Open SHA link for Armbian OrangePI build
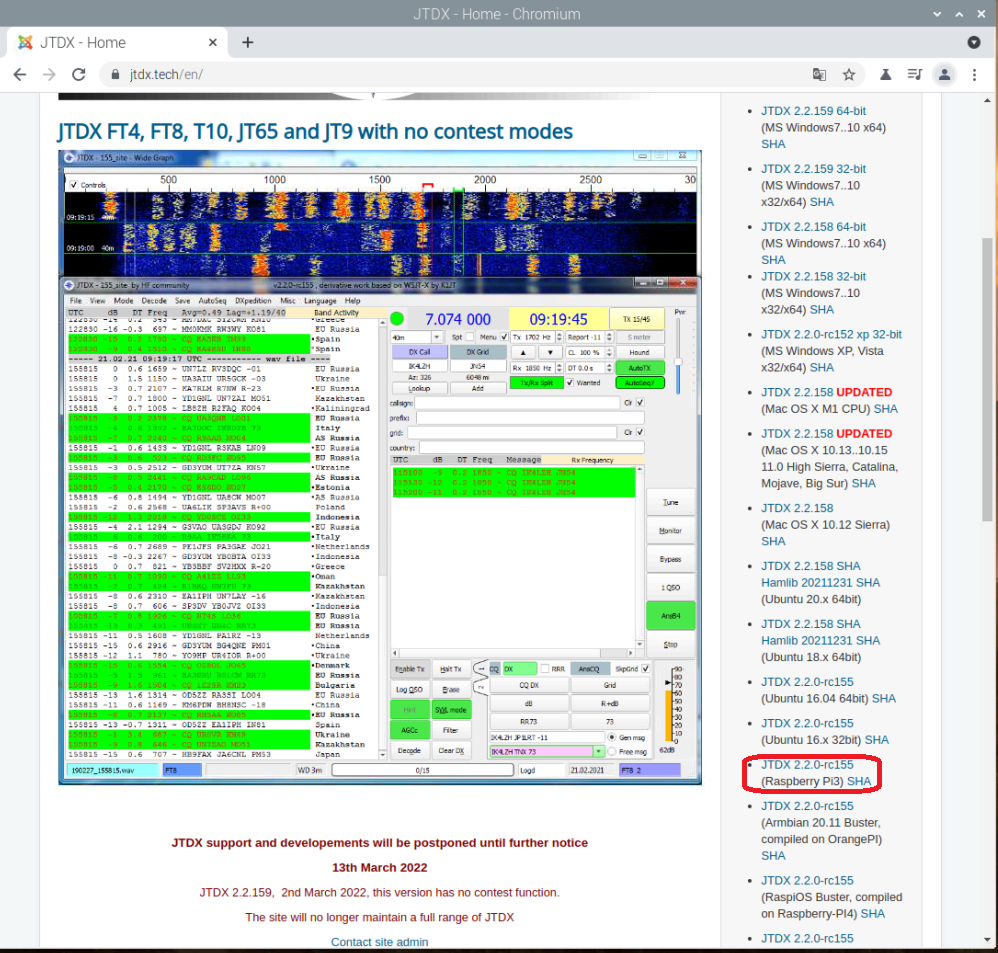998x953 pixels. 773,856
